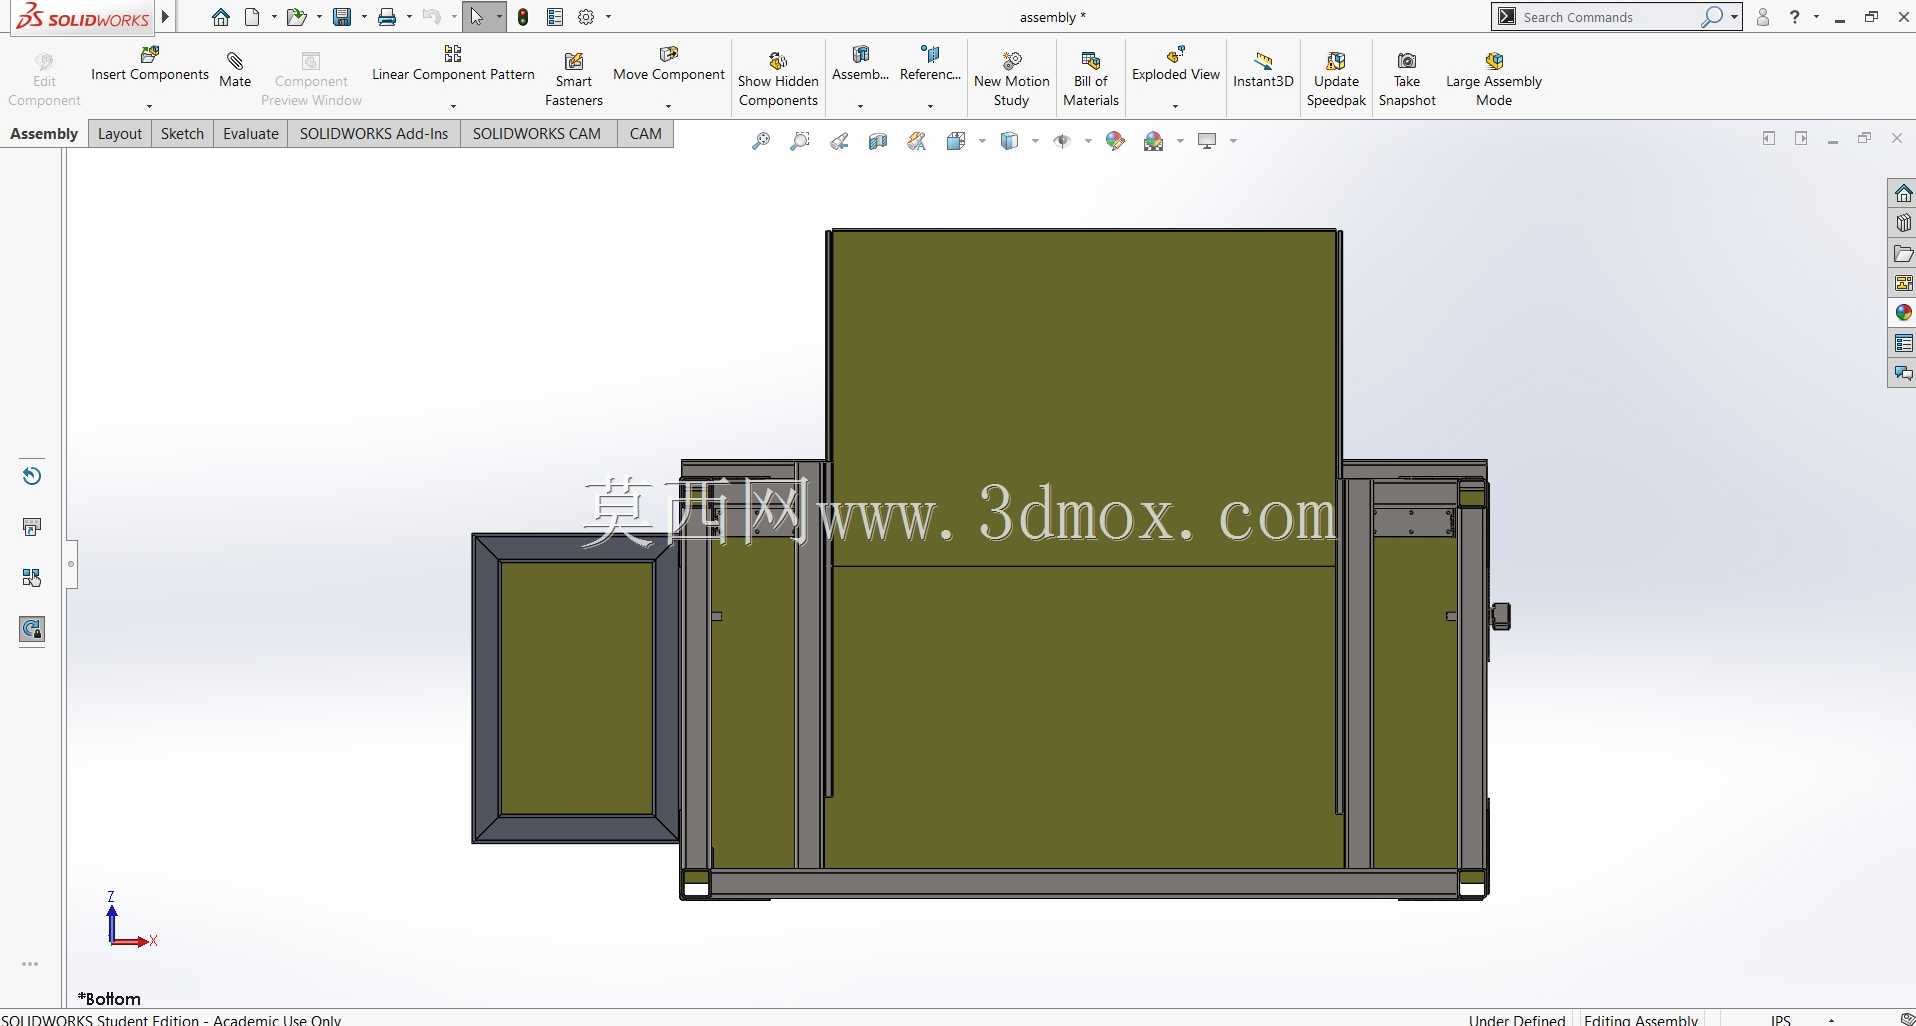Expand the SOLIDWORKS menu flyout arrow
Screen dimensions: 1916x1026
(166, 17)
